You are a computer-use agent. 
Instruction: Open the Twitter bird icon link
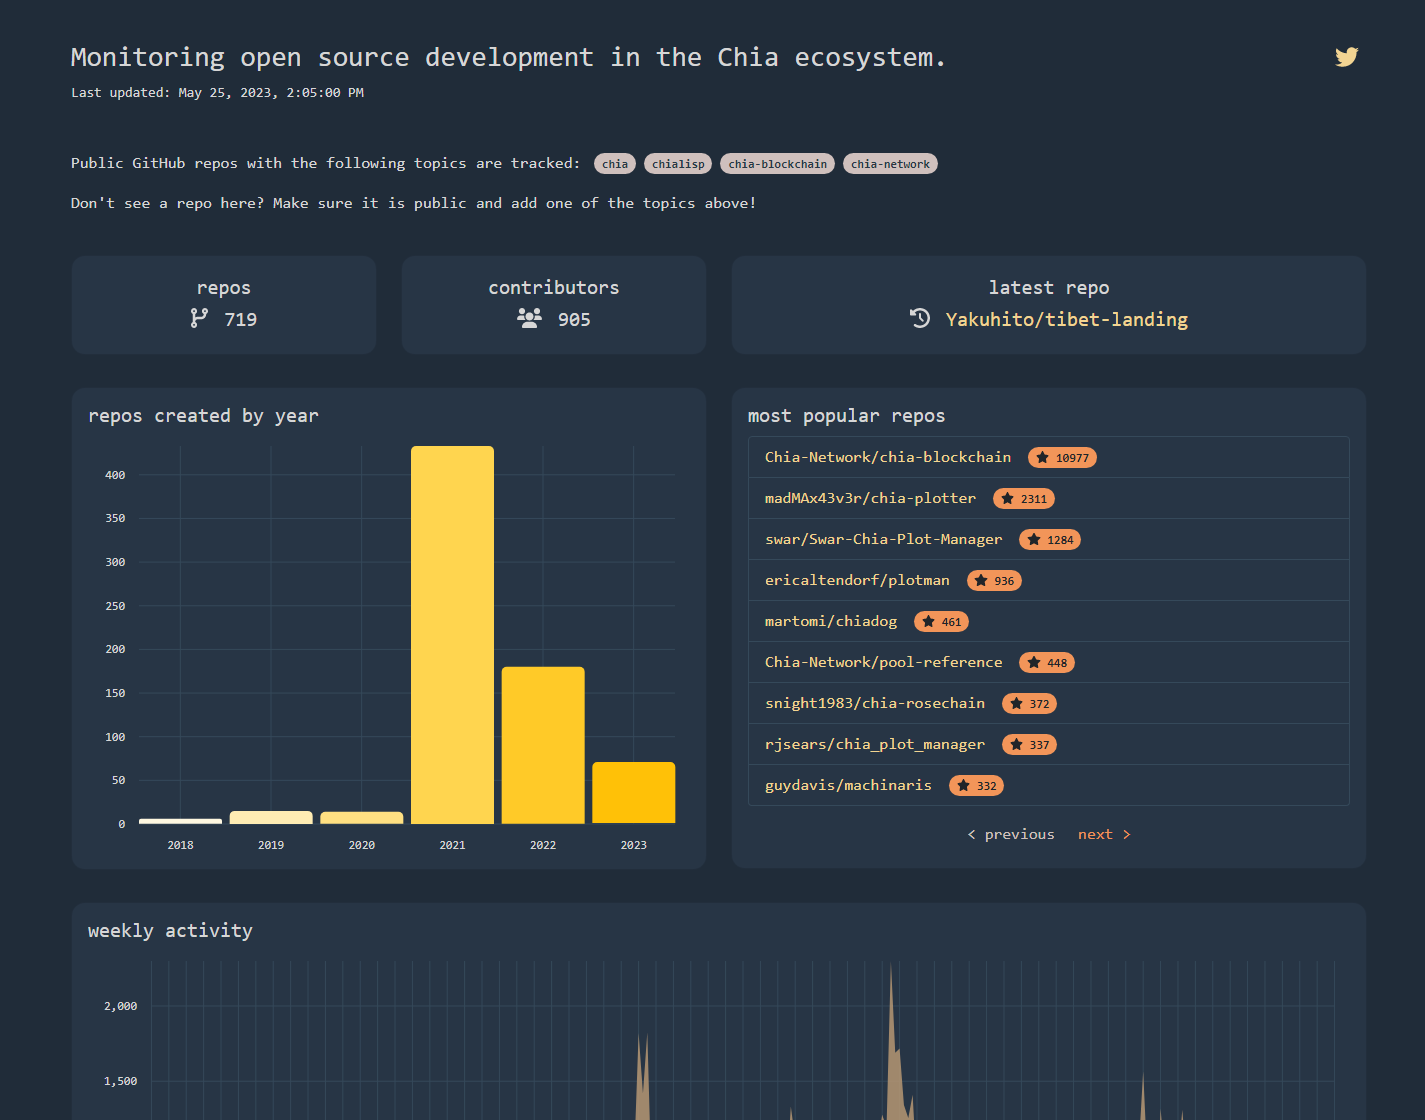1346,57
